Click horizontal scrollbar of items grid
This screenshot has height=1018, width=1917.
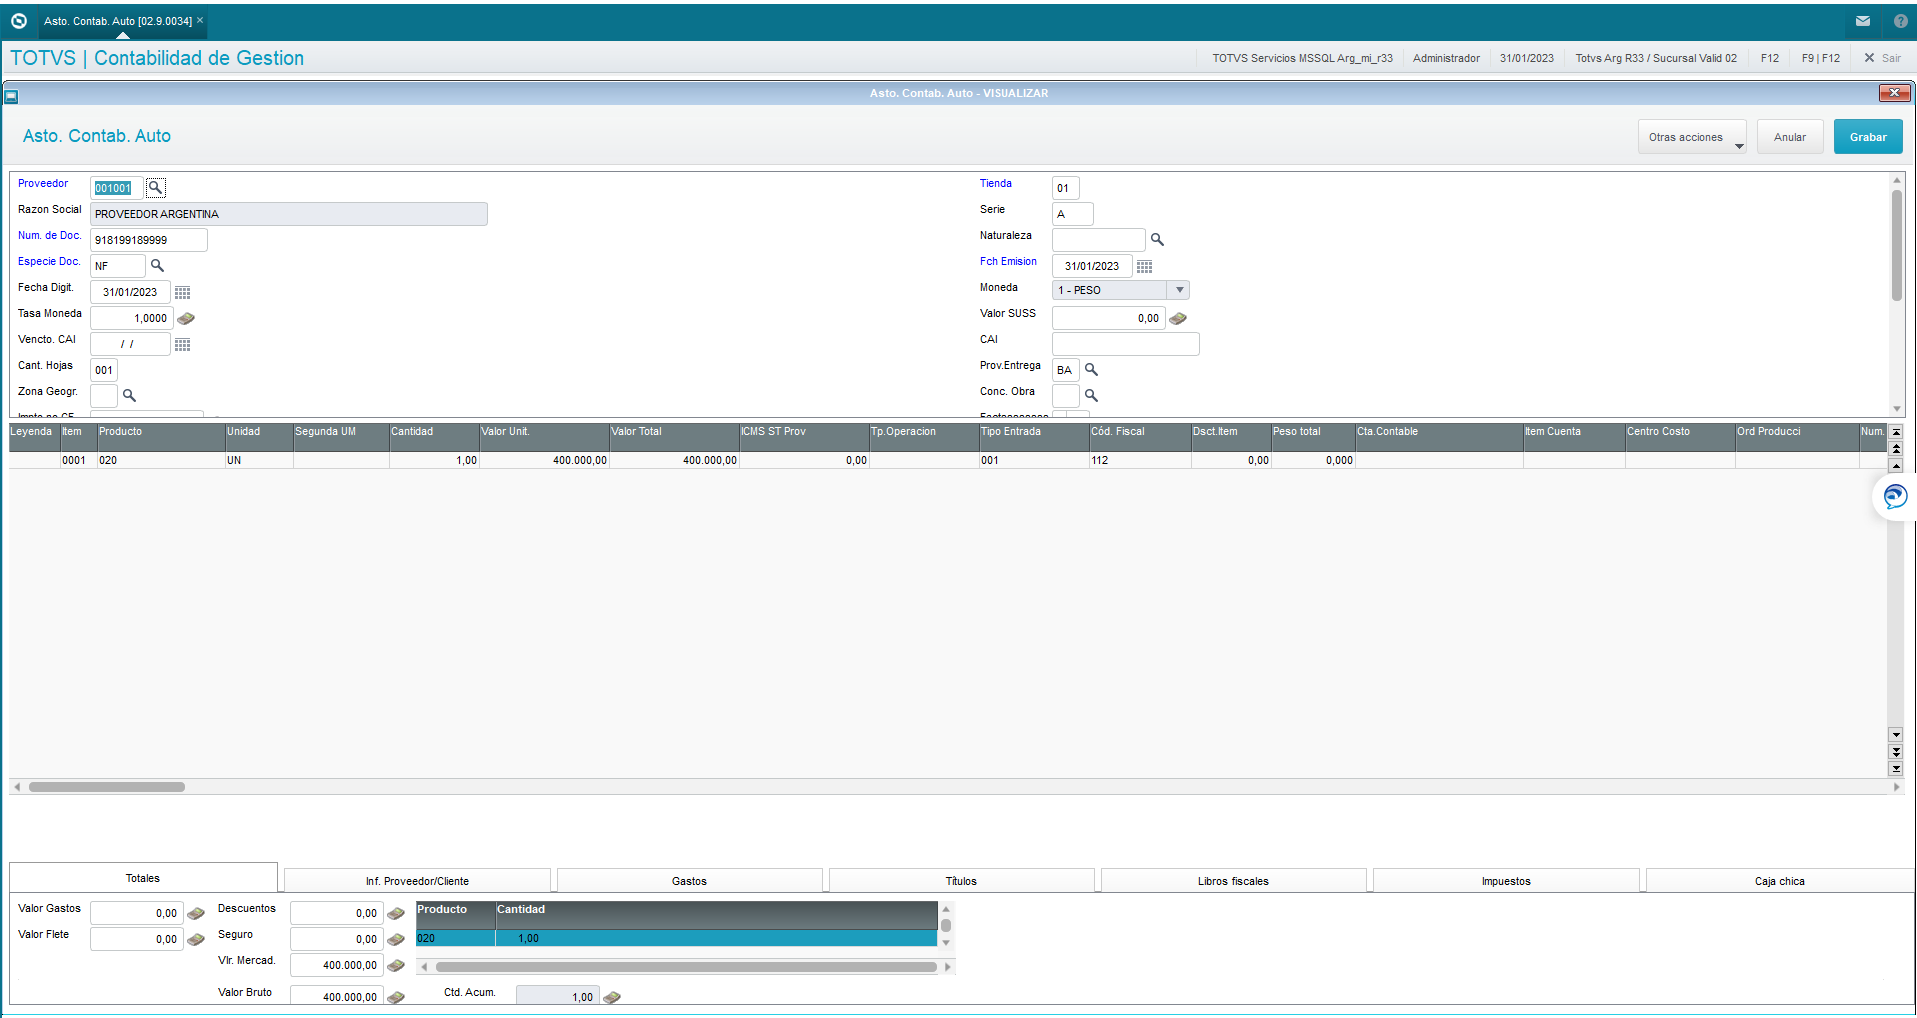tap(107, 787)
